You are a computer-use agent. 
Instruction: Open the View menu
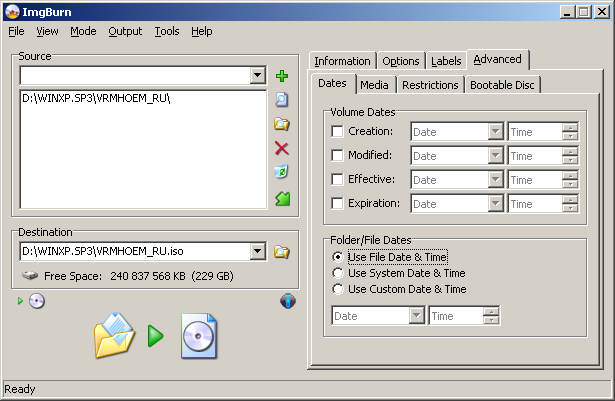coord(47,31)
